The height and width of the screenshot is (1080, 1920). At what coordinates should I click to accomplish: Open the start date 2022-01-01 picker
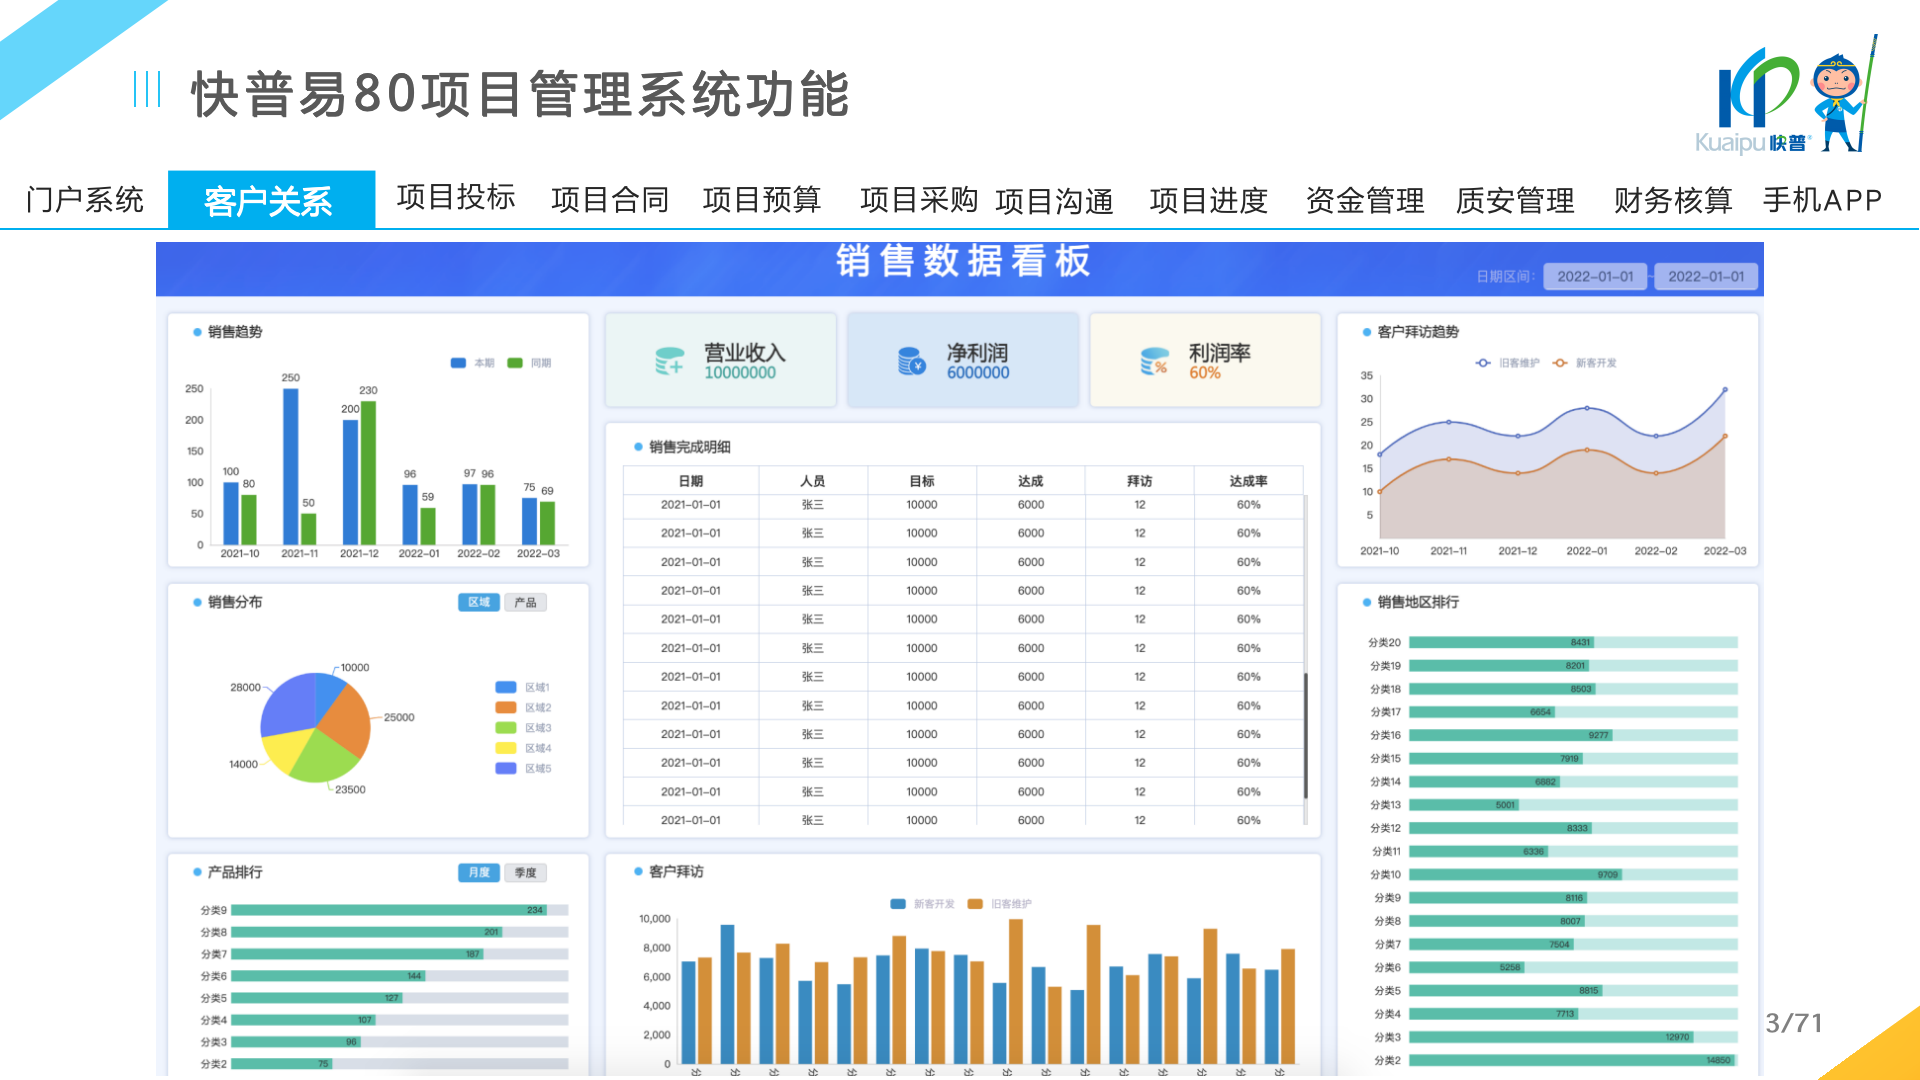1595,277
